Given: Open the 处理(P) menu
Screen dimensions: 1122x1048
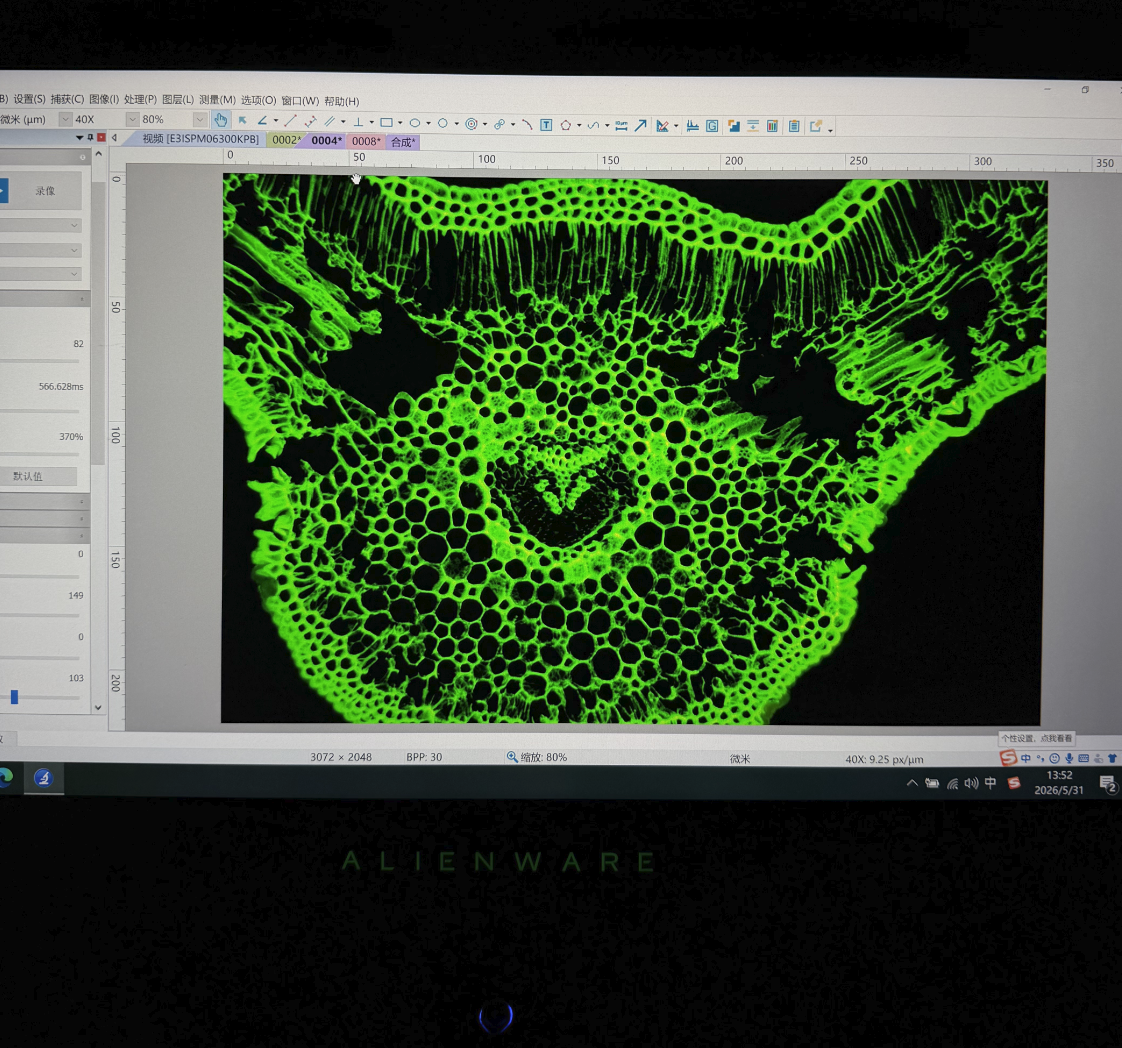Looking at the screenshot, I should point(140,99).
